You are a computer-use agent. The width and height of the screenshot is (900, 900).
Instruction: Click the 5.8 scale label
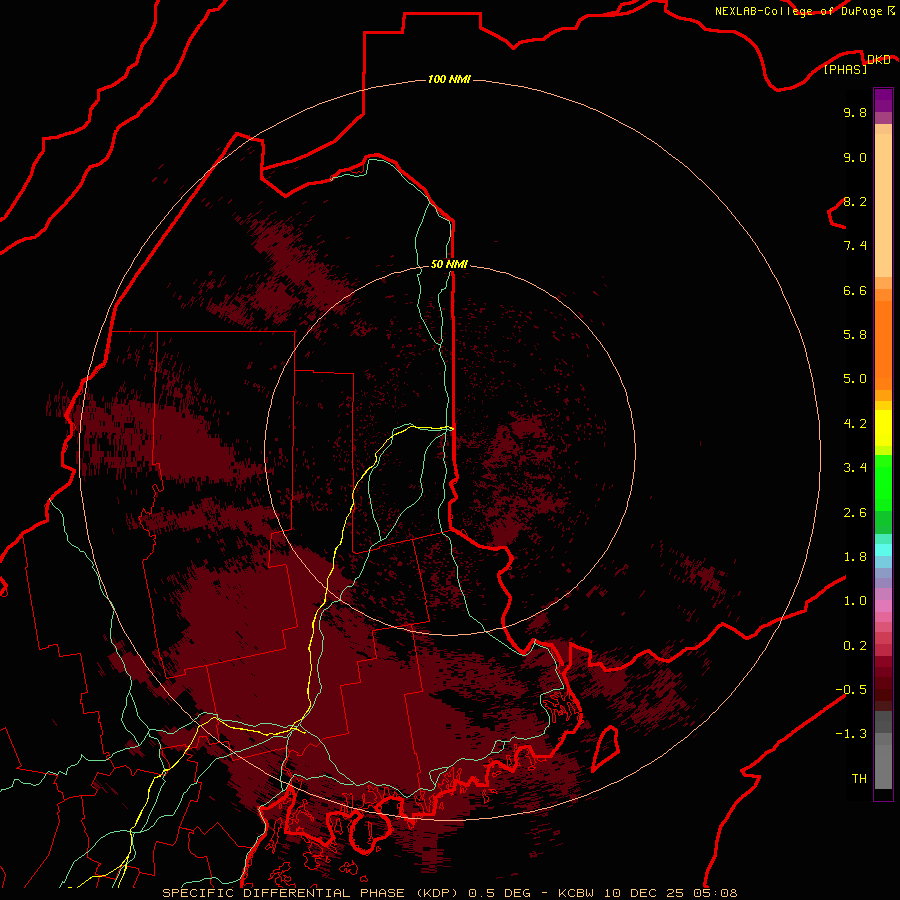click(855, 335)
